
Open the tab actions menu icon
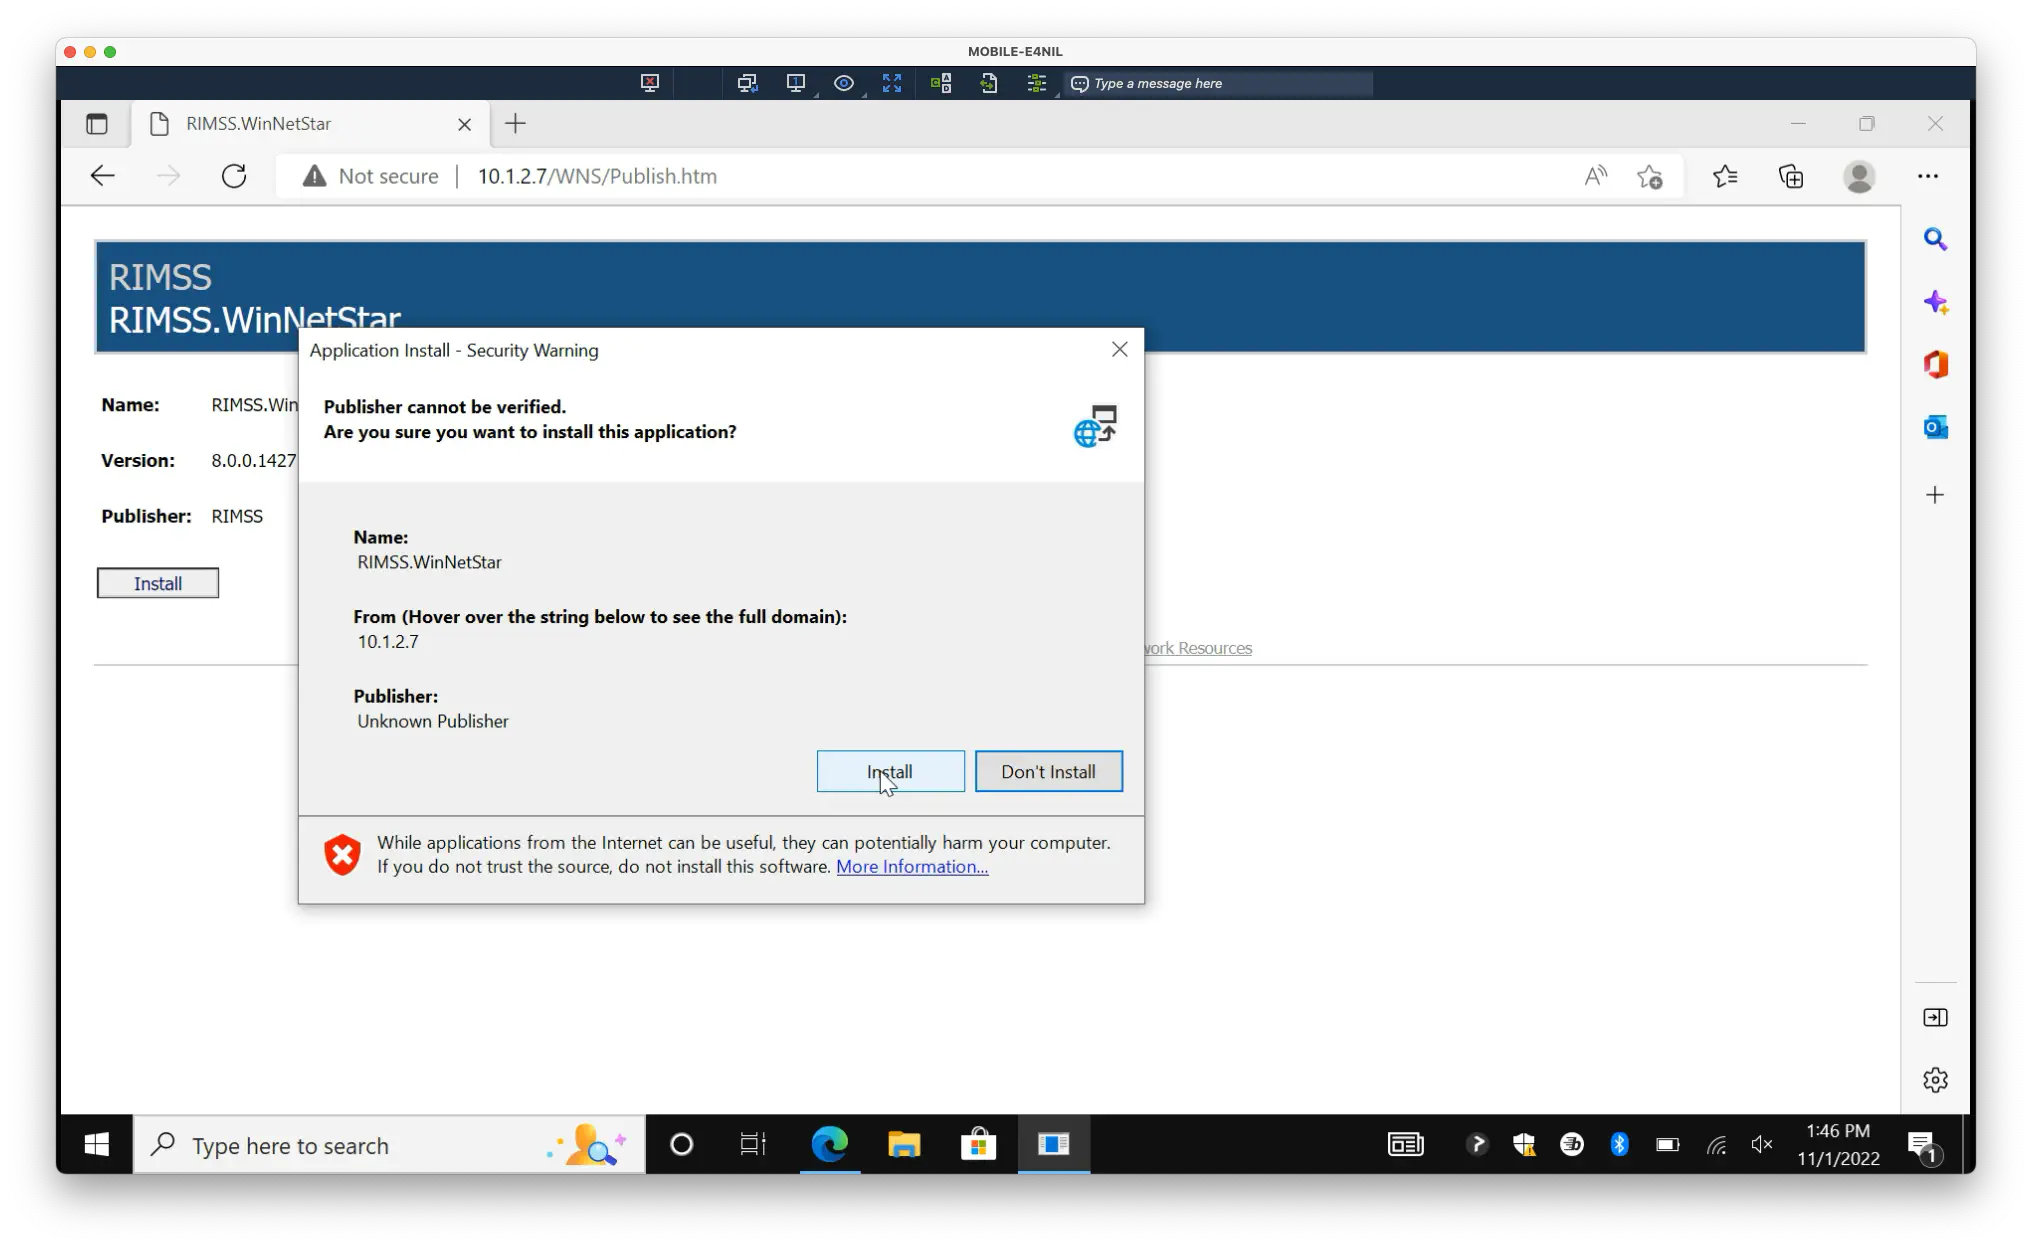click(x=97, y=124)
